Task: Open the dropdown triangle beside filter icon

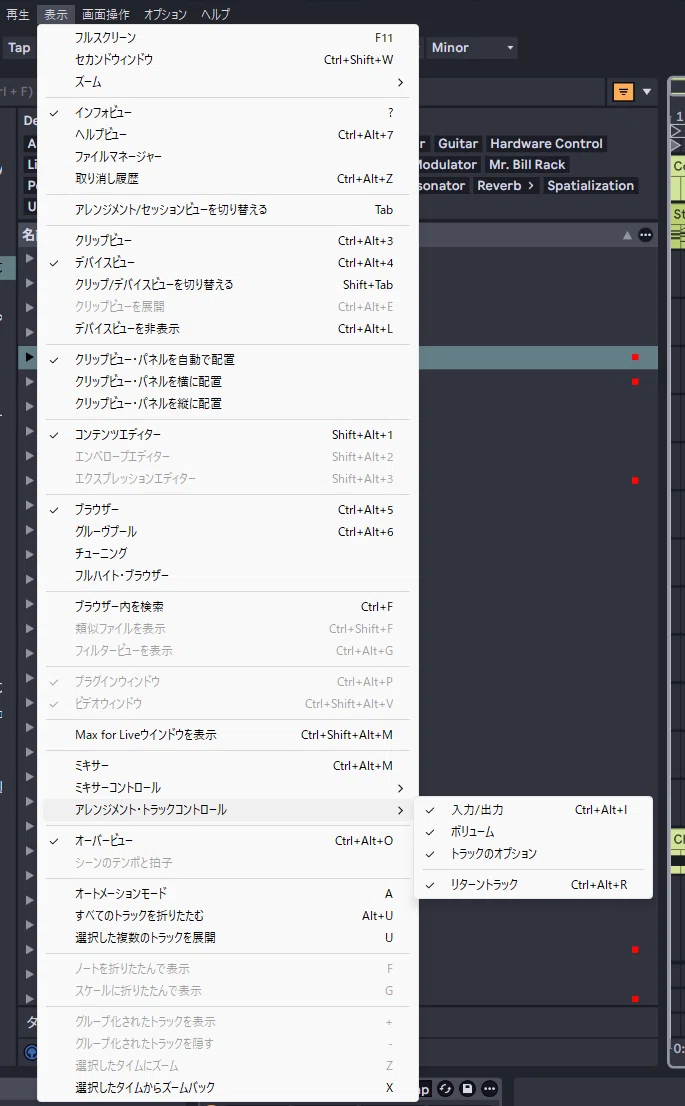Action: coord(647,92)
